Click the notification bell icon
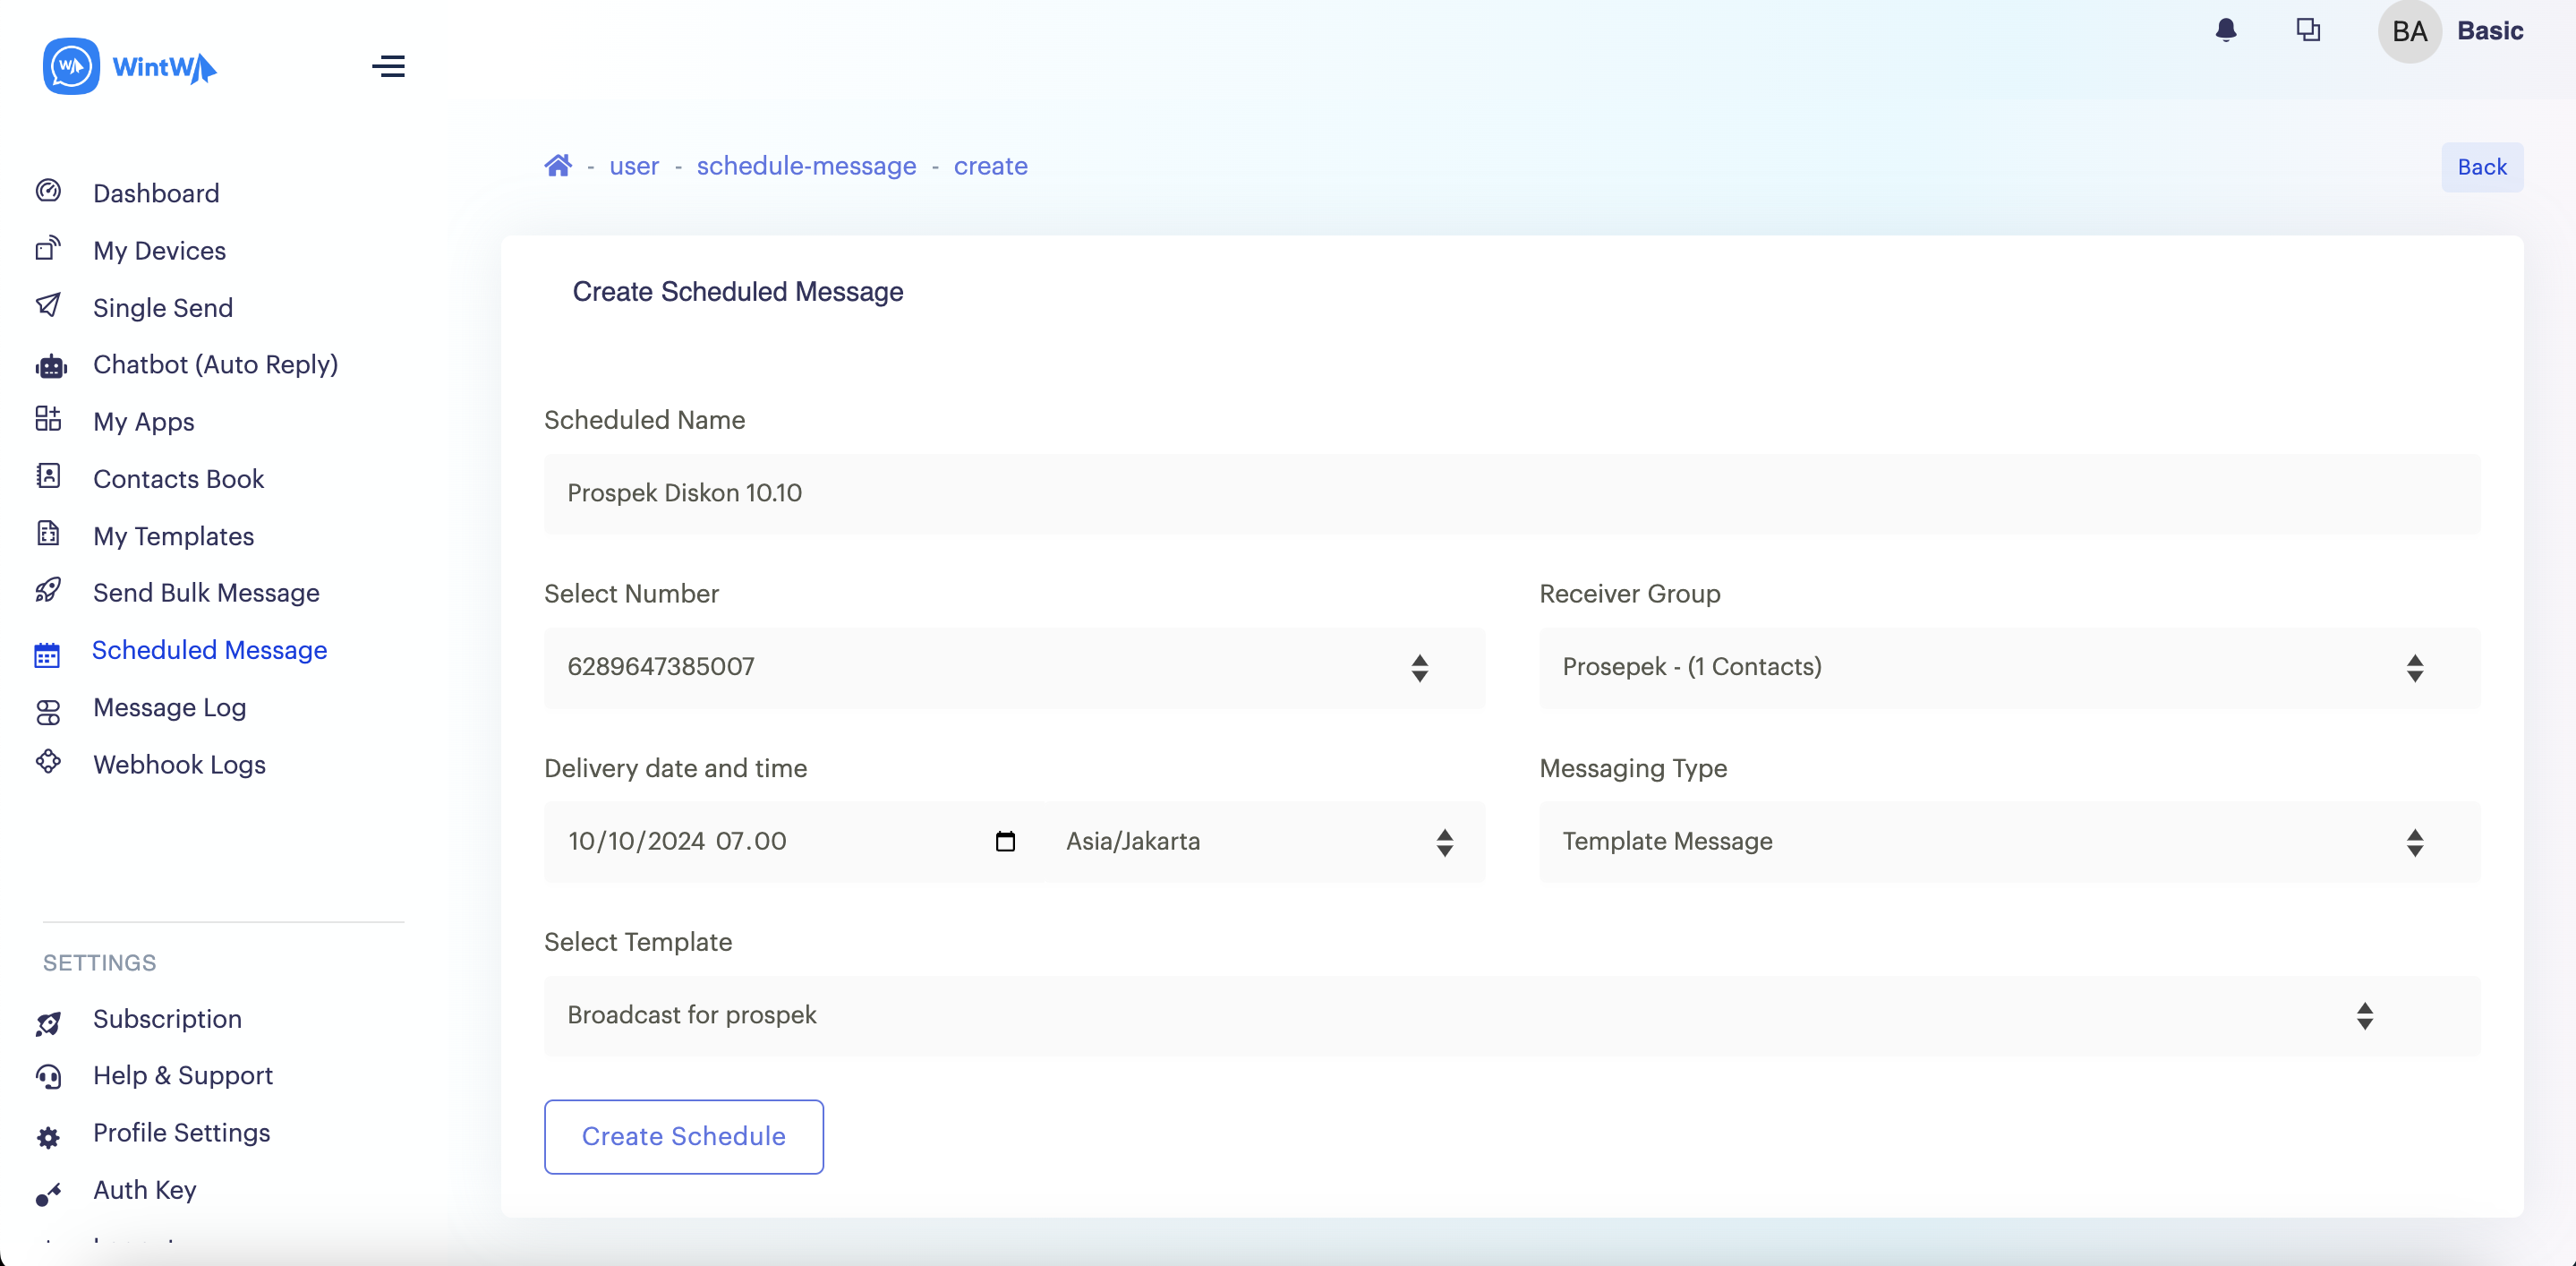Viewport: 2576px width, 1266px height. point(2226,30)
